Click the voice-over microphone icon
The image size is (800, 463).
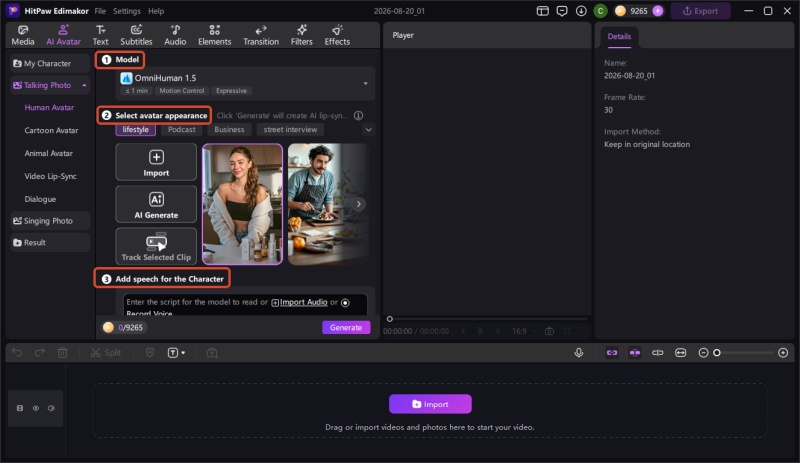pos(579,353)
